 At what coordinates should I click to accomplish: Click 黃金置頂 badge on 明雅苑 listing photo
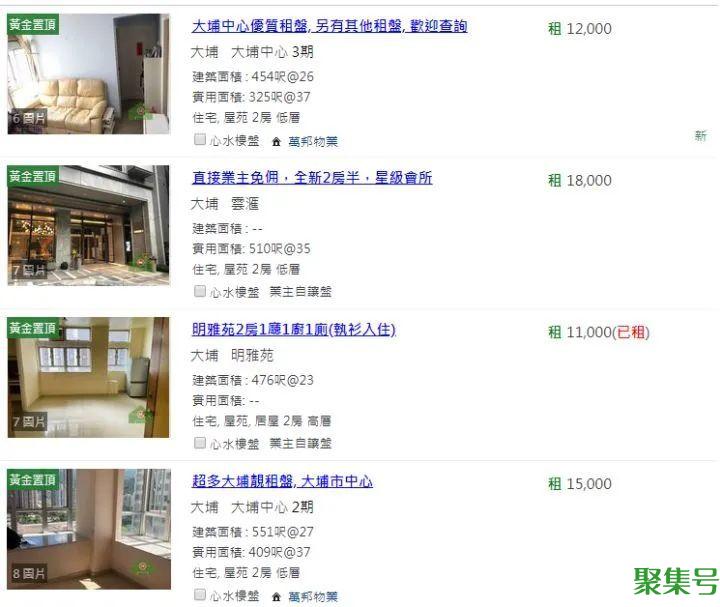[33, 328]
